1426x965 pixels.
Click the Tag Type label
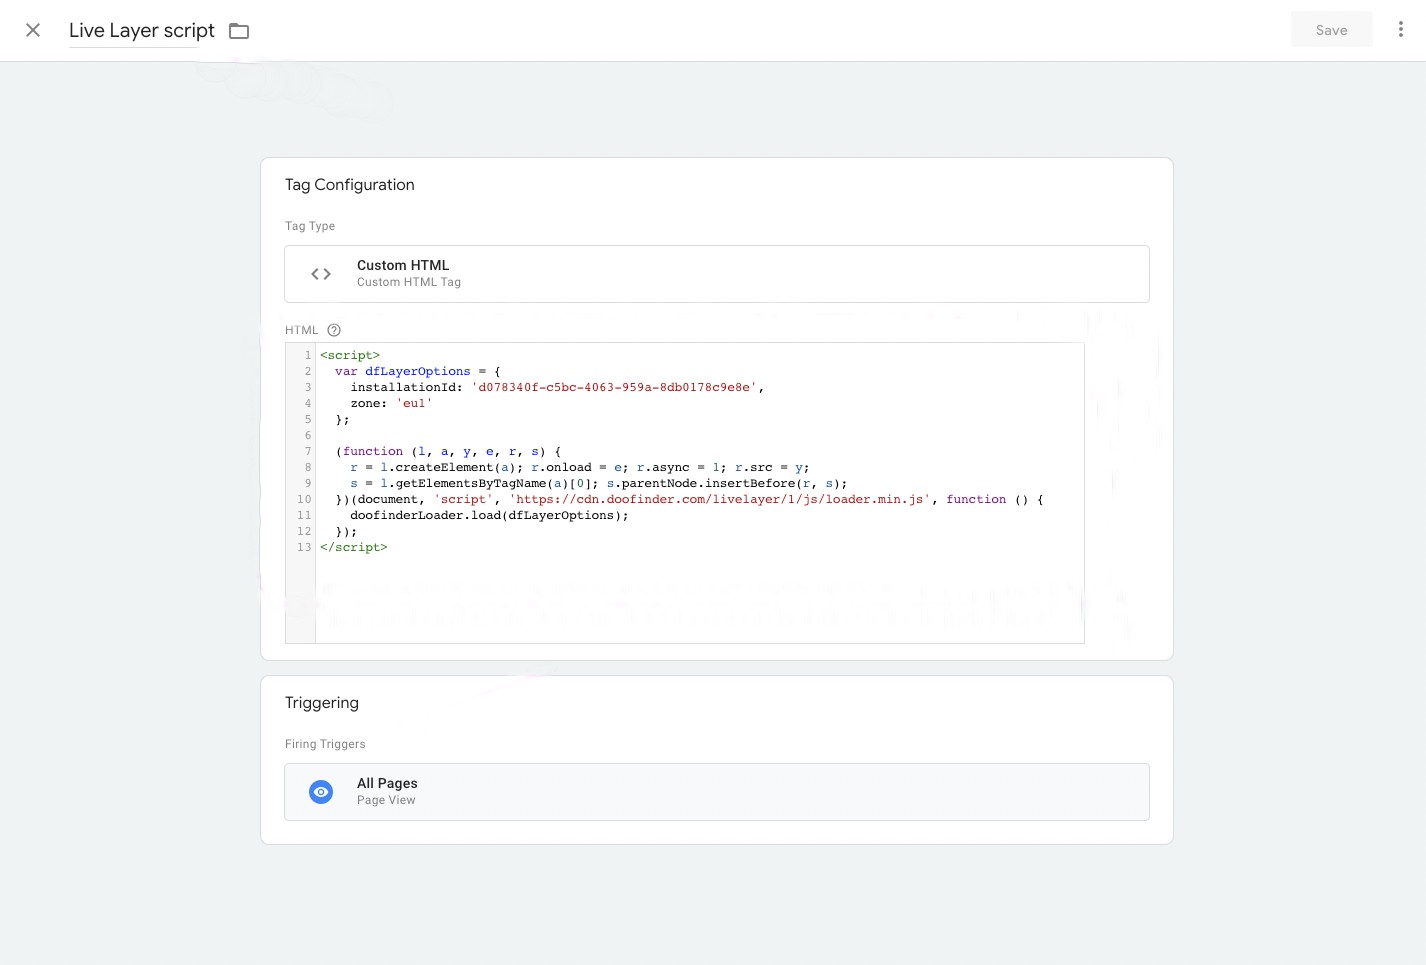click(310, 226)
